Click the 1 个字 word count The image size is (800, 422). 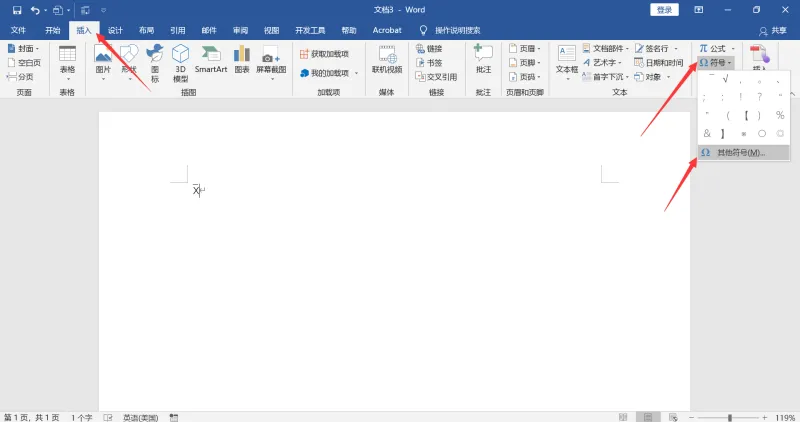pyautogui.click(x=82, y=417)
